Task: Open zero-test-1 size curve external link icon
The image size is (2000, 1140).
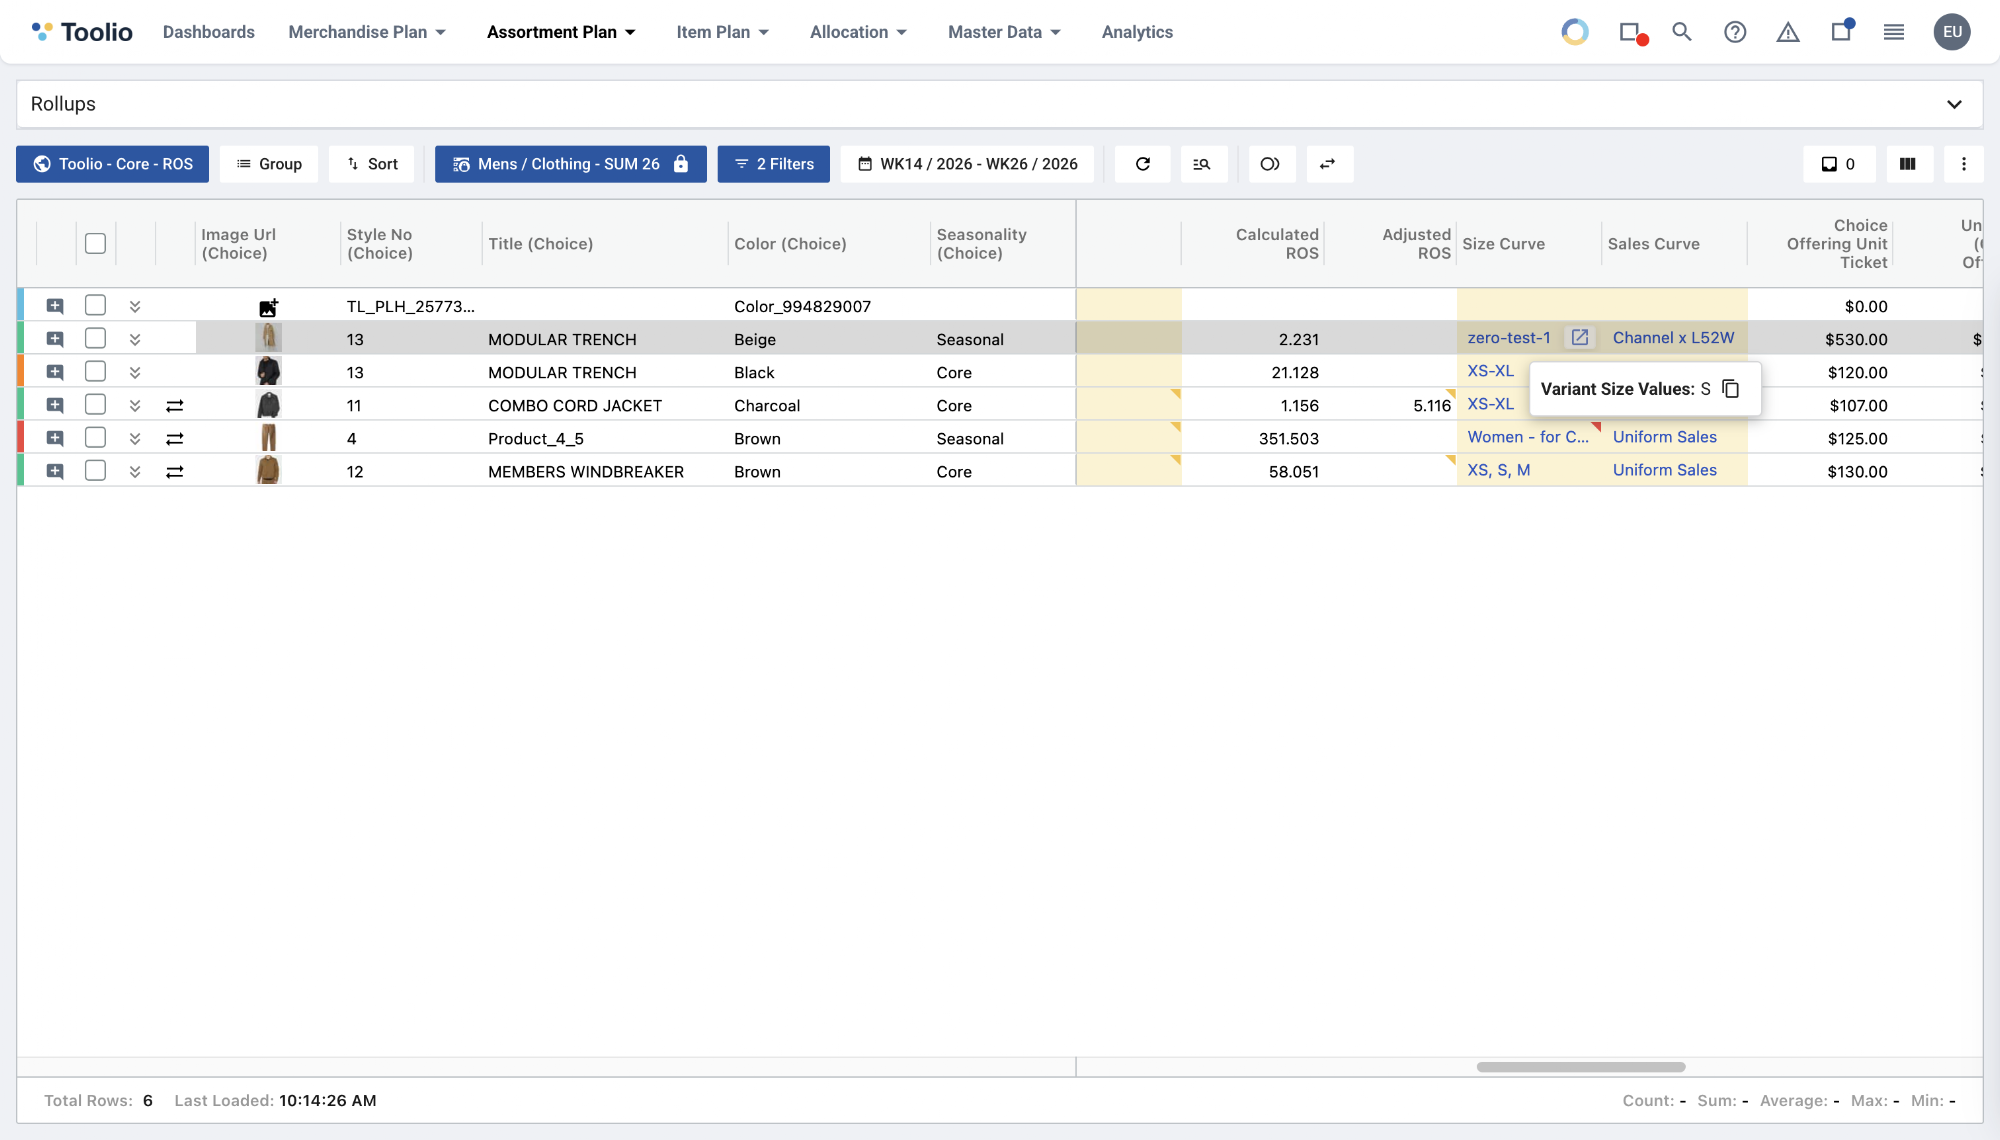Action: [x=1580, y=338]
